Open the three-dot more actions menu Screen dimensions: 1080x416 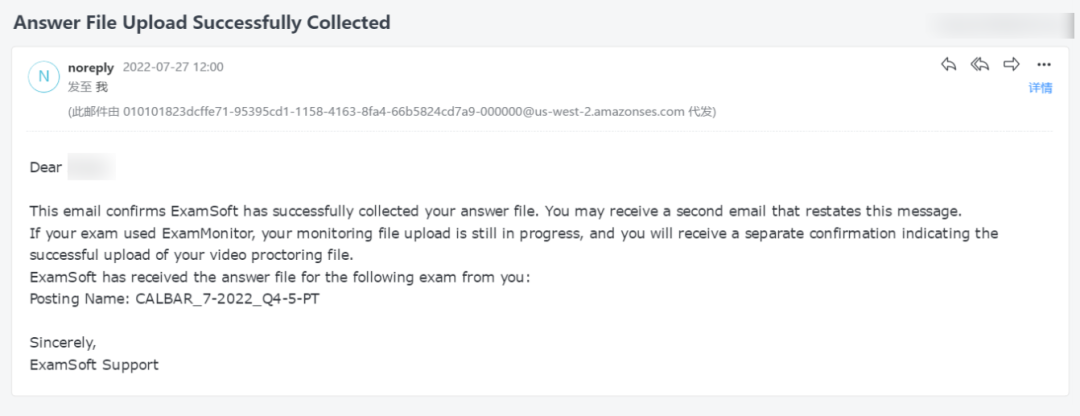click(1043, 65)
